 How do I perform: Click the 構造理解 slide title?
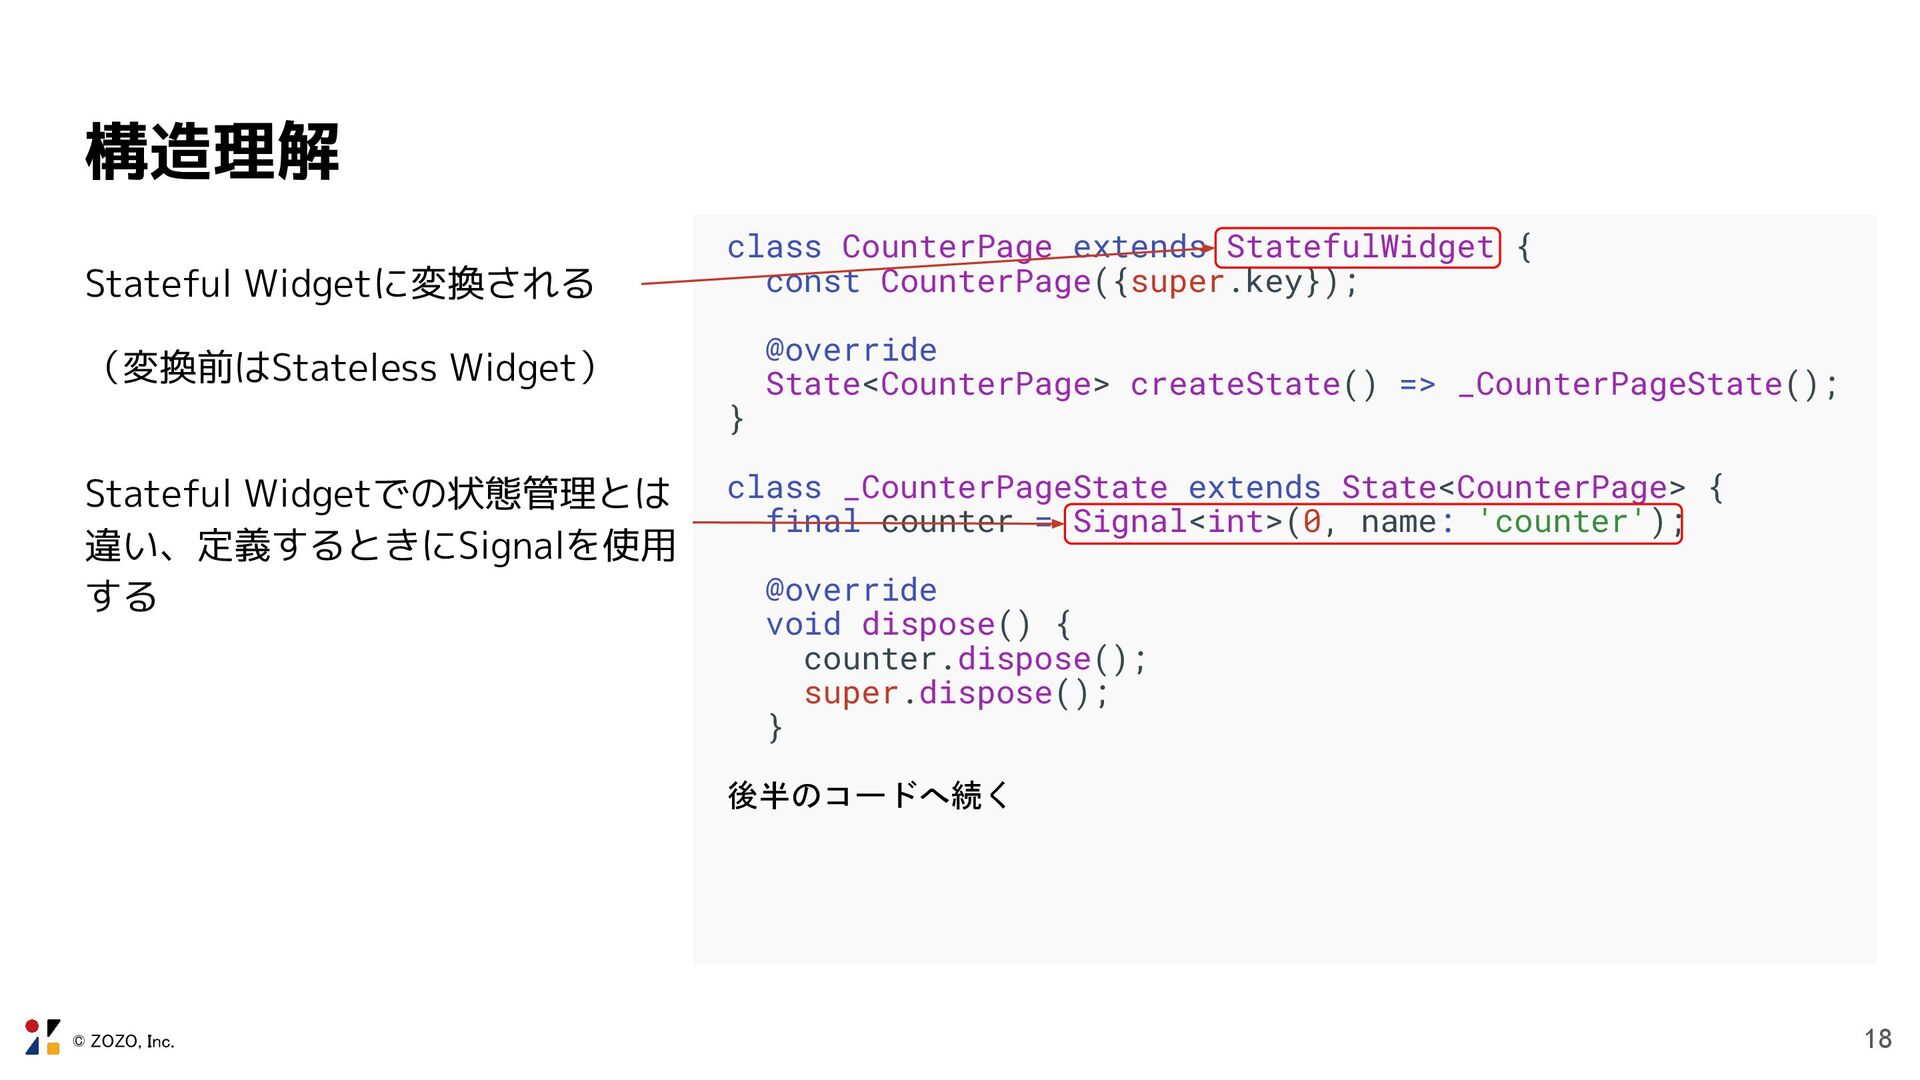[x=212, y=152]
